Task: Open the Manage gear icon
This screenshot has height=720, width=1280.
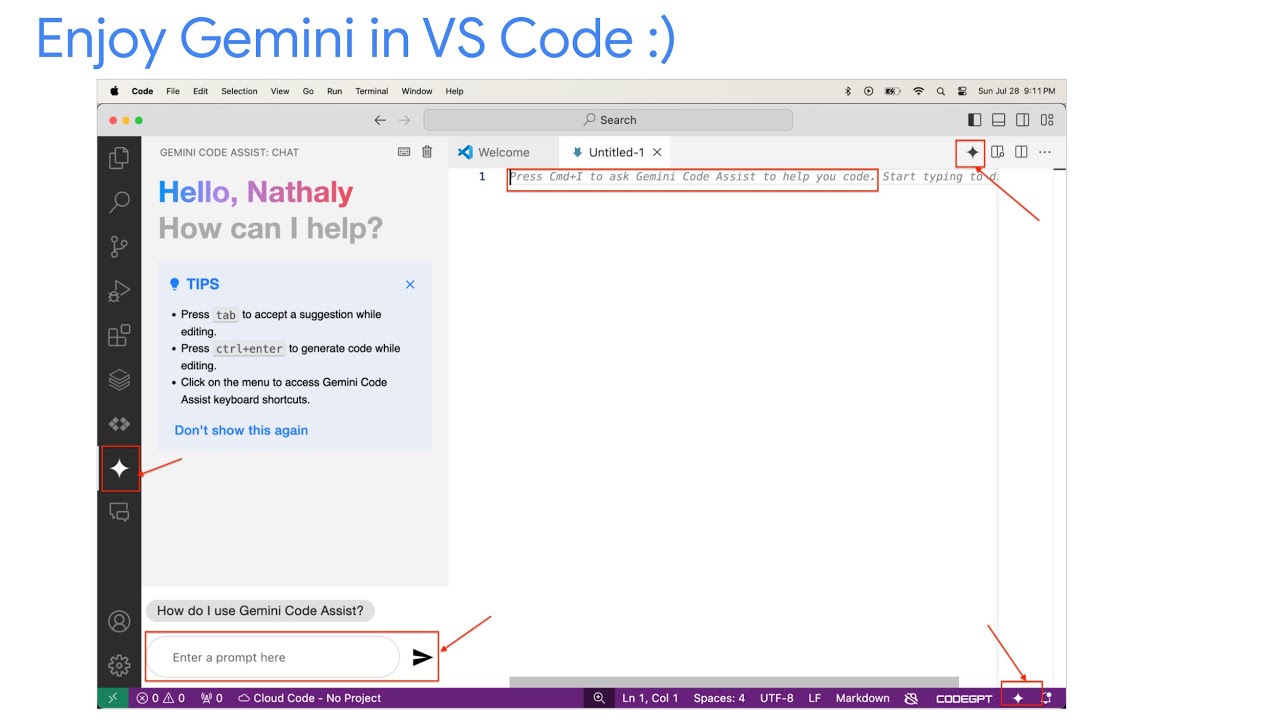Action: [119, 665]
